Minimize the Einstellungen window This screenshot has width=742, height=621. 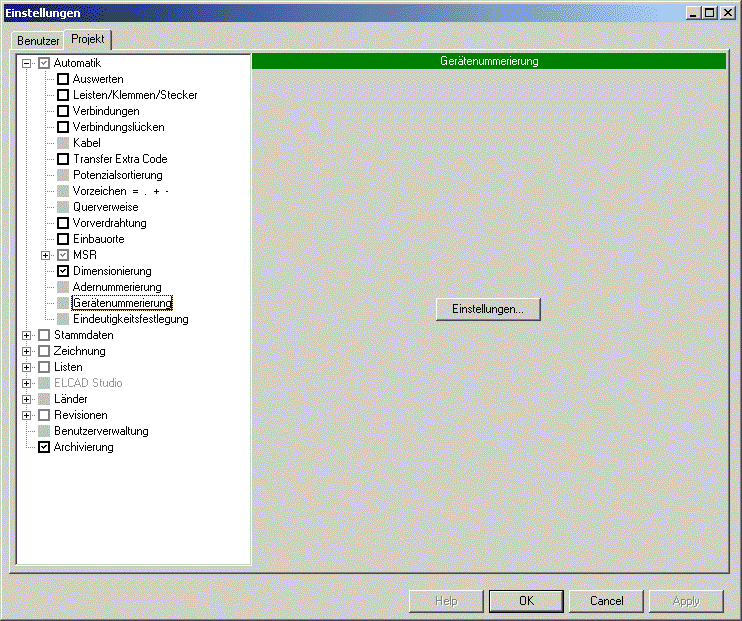693,13
